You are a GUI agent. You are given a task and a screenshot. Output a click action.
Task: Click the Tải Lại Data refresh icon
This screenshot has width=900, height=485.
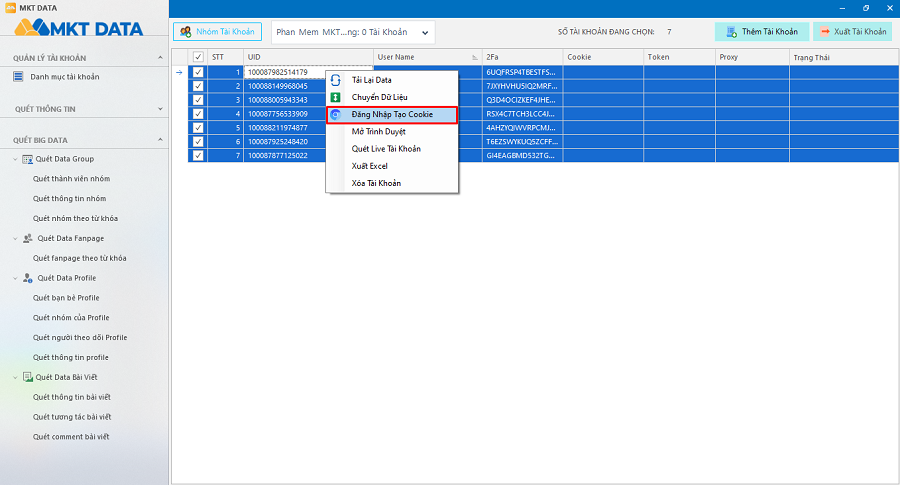tap(335, 80)
